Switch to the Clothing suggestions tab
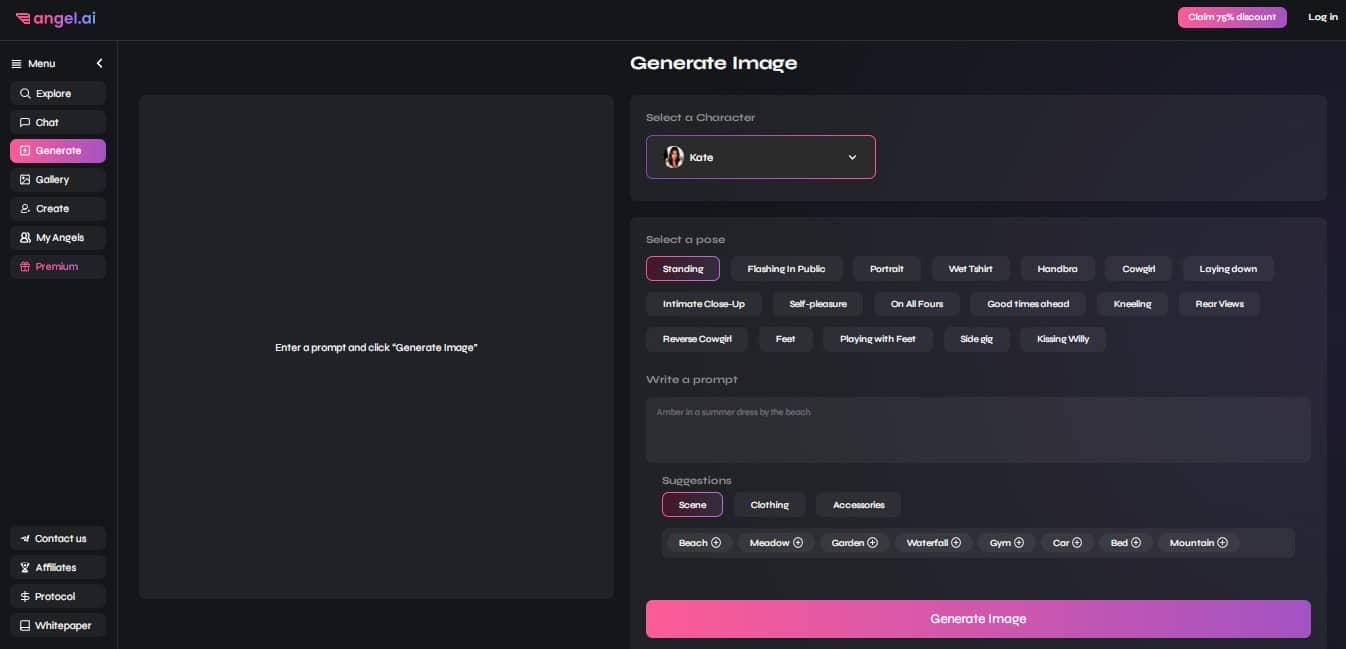 pos(770,505)
